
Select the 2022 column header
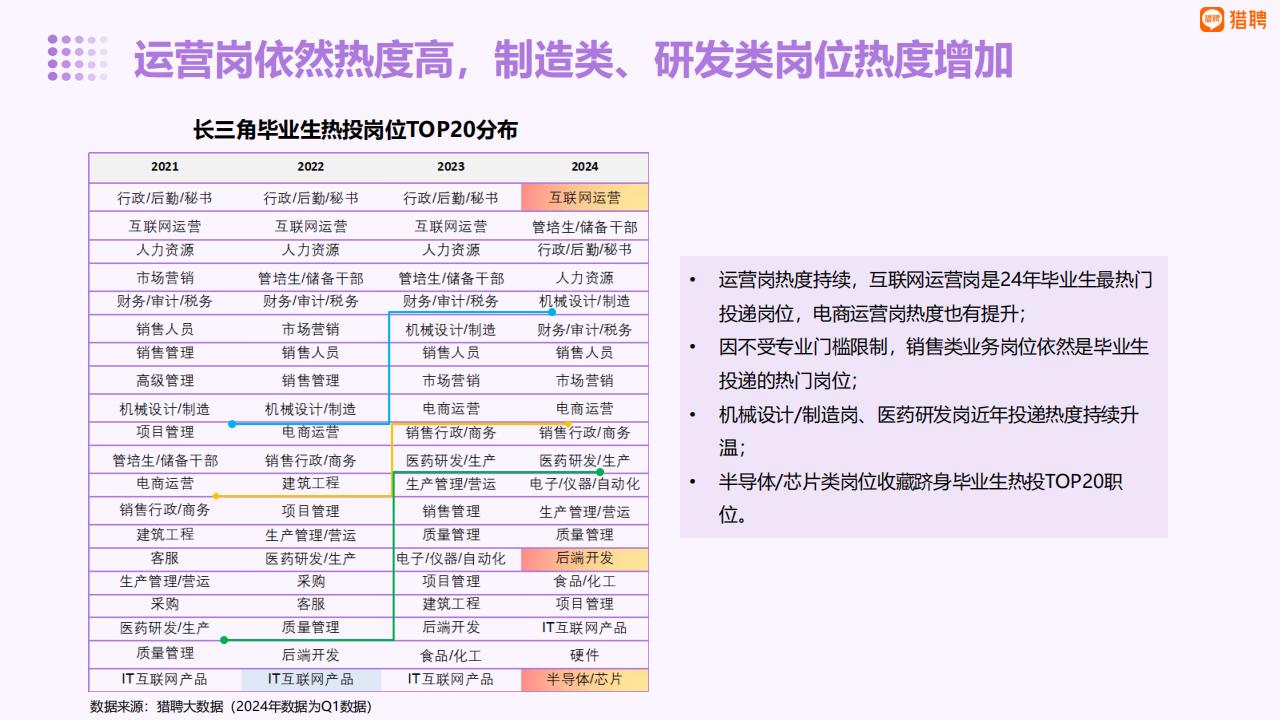tap(311, 167)
